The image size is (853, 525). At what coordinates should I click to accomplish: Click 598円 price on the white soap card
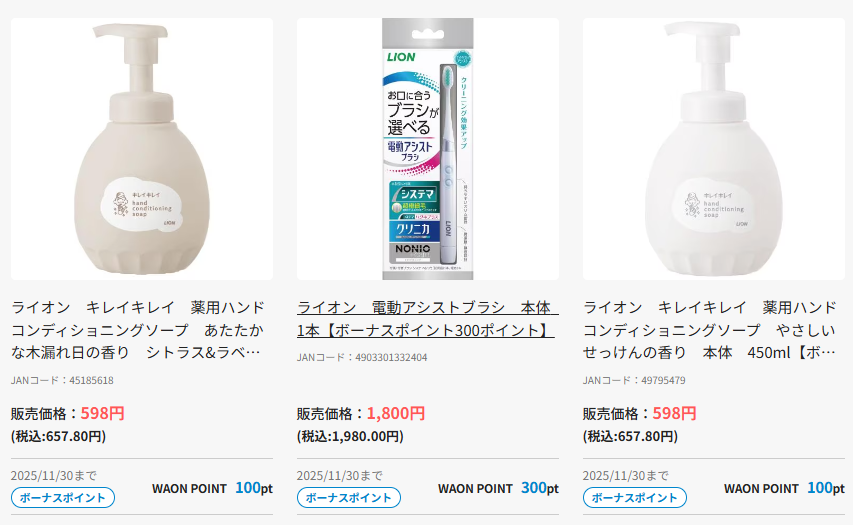[675, 413]
